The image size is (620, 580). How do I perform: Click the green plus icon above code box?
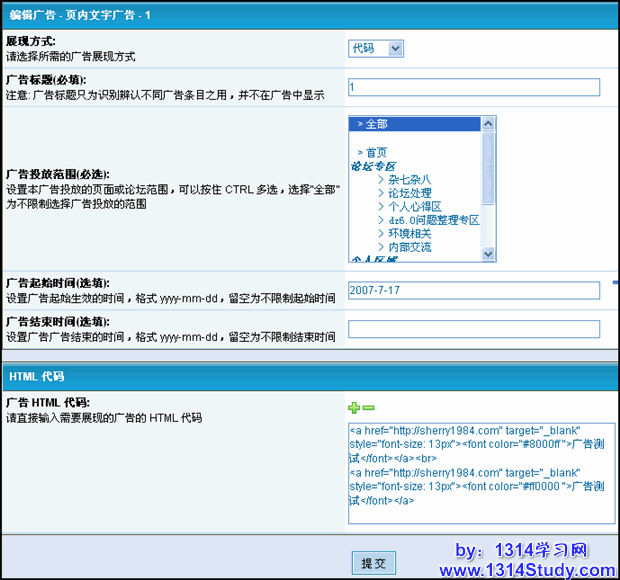(x=353, y=408)
